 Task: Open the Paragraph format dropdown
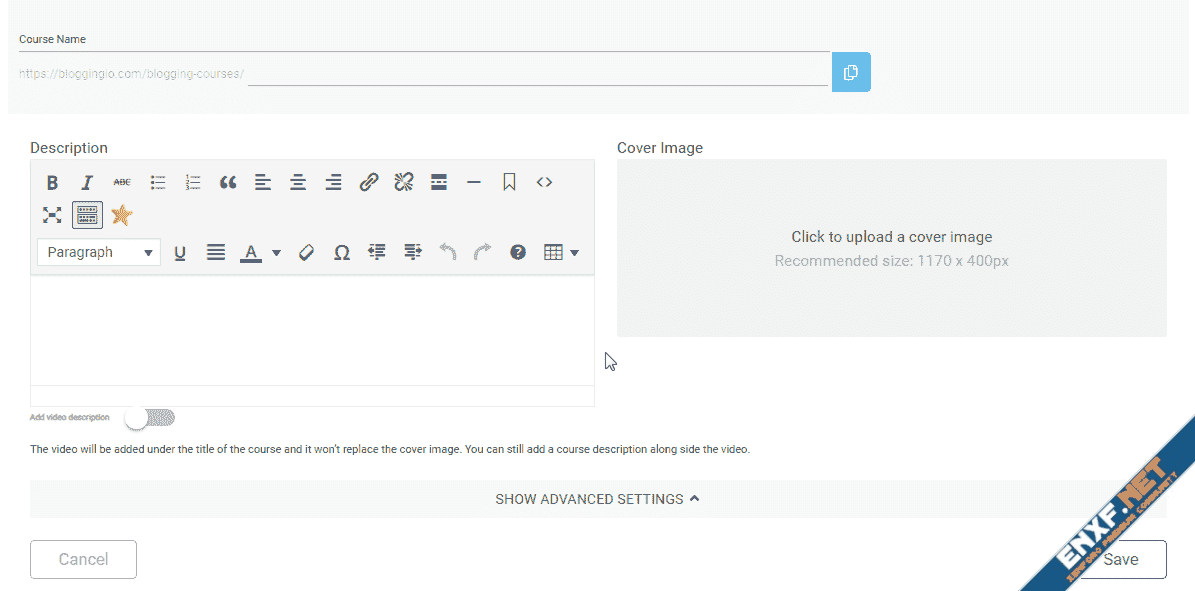tap(99, 253)
